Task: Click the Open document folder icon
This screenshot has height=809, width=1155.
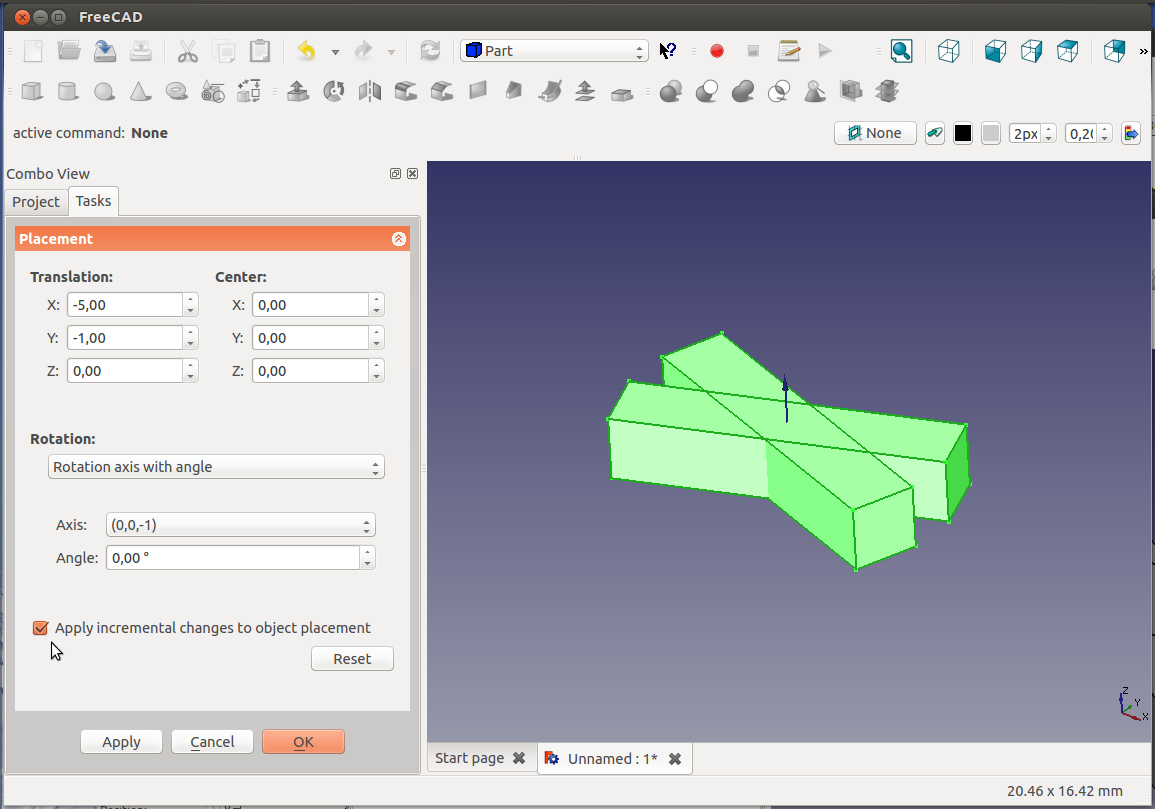Action: click(x=69, y=51)
